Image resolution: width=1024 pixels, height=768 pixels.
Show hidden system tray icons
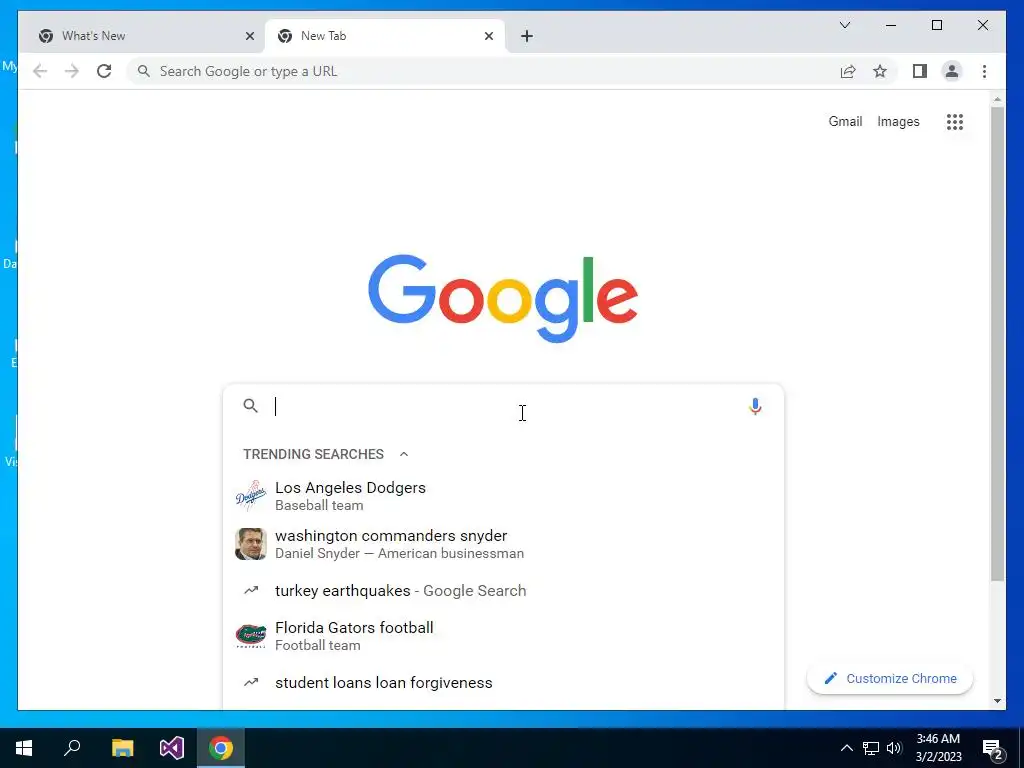click(846, 748)
